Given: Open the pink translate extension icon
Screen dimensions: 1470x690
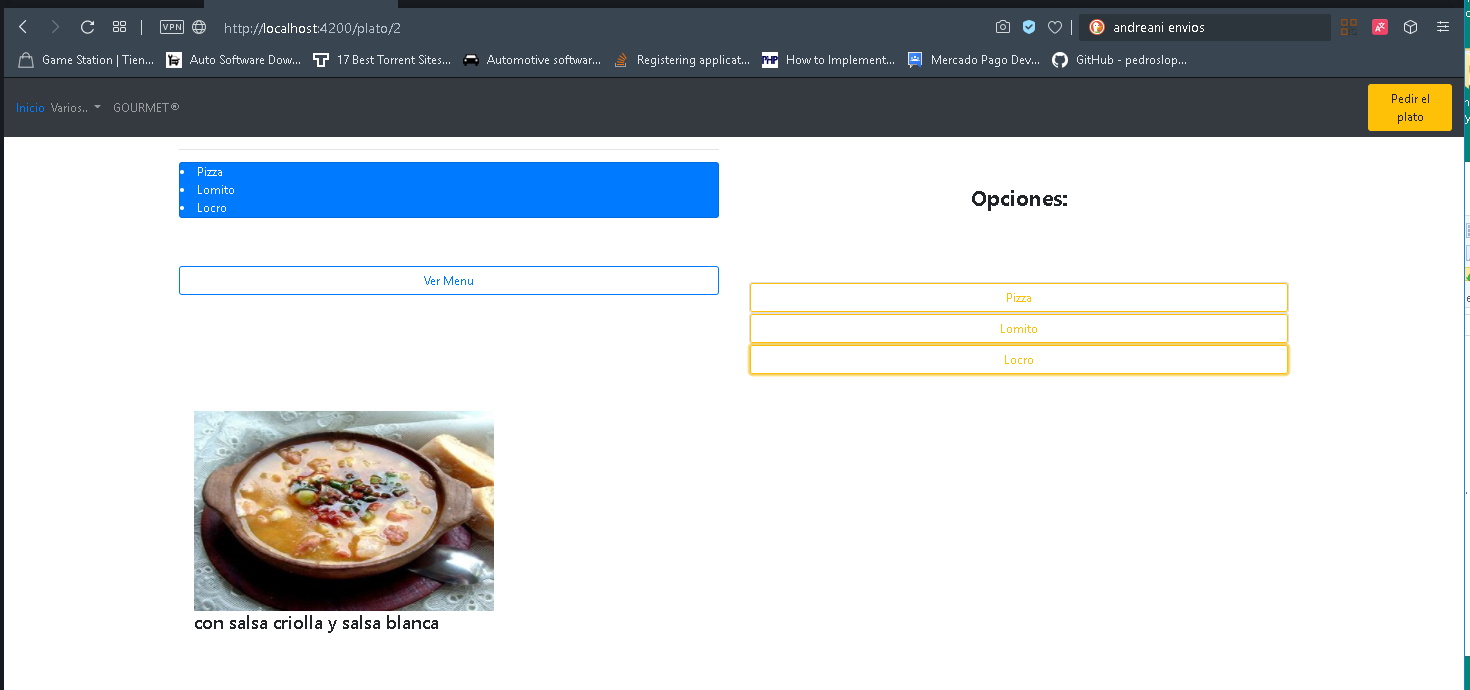Looking at the screenshot, I should pos(1380,27).
